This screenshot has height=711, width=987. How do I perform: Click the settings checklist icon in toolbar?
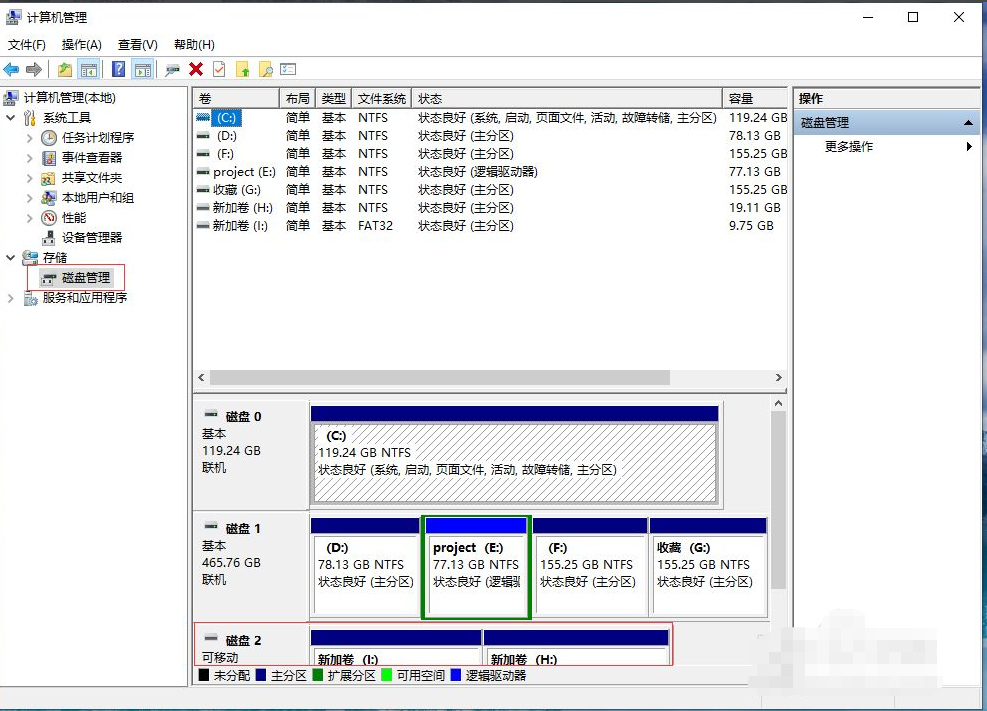pos(288,69)
